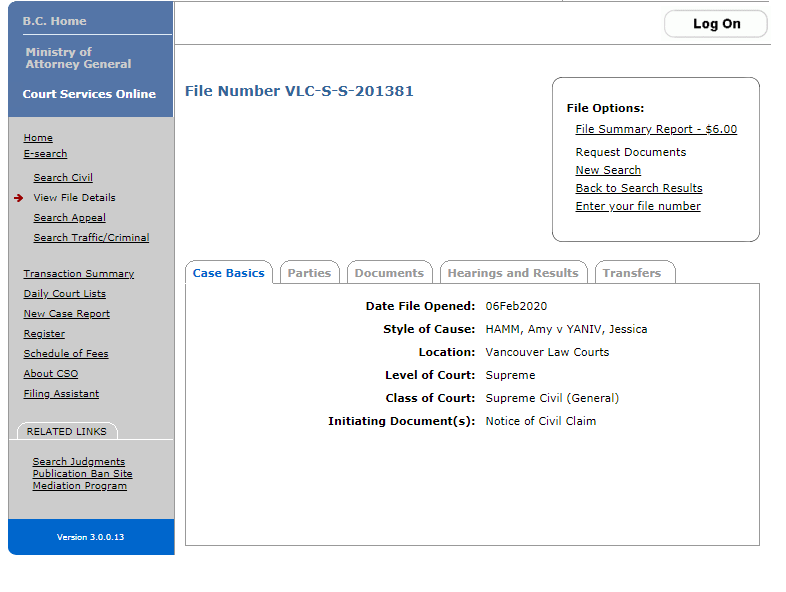Click Supreme Civil (General) class value
The width and height of the screenshot is (786, 592).
[552, 399]
